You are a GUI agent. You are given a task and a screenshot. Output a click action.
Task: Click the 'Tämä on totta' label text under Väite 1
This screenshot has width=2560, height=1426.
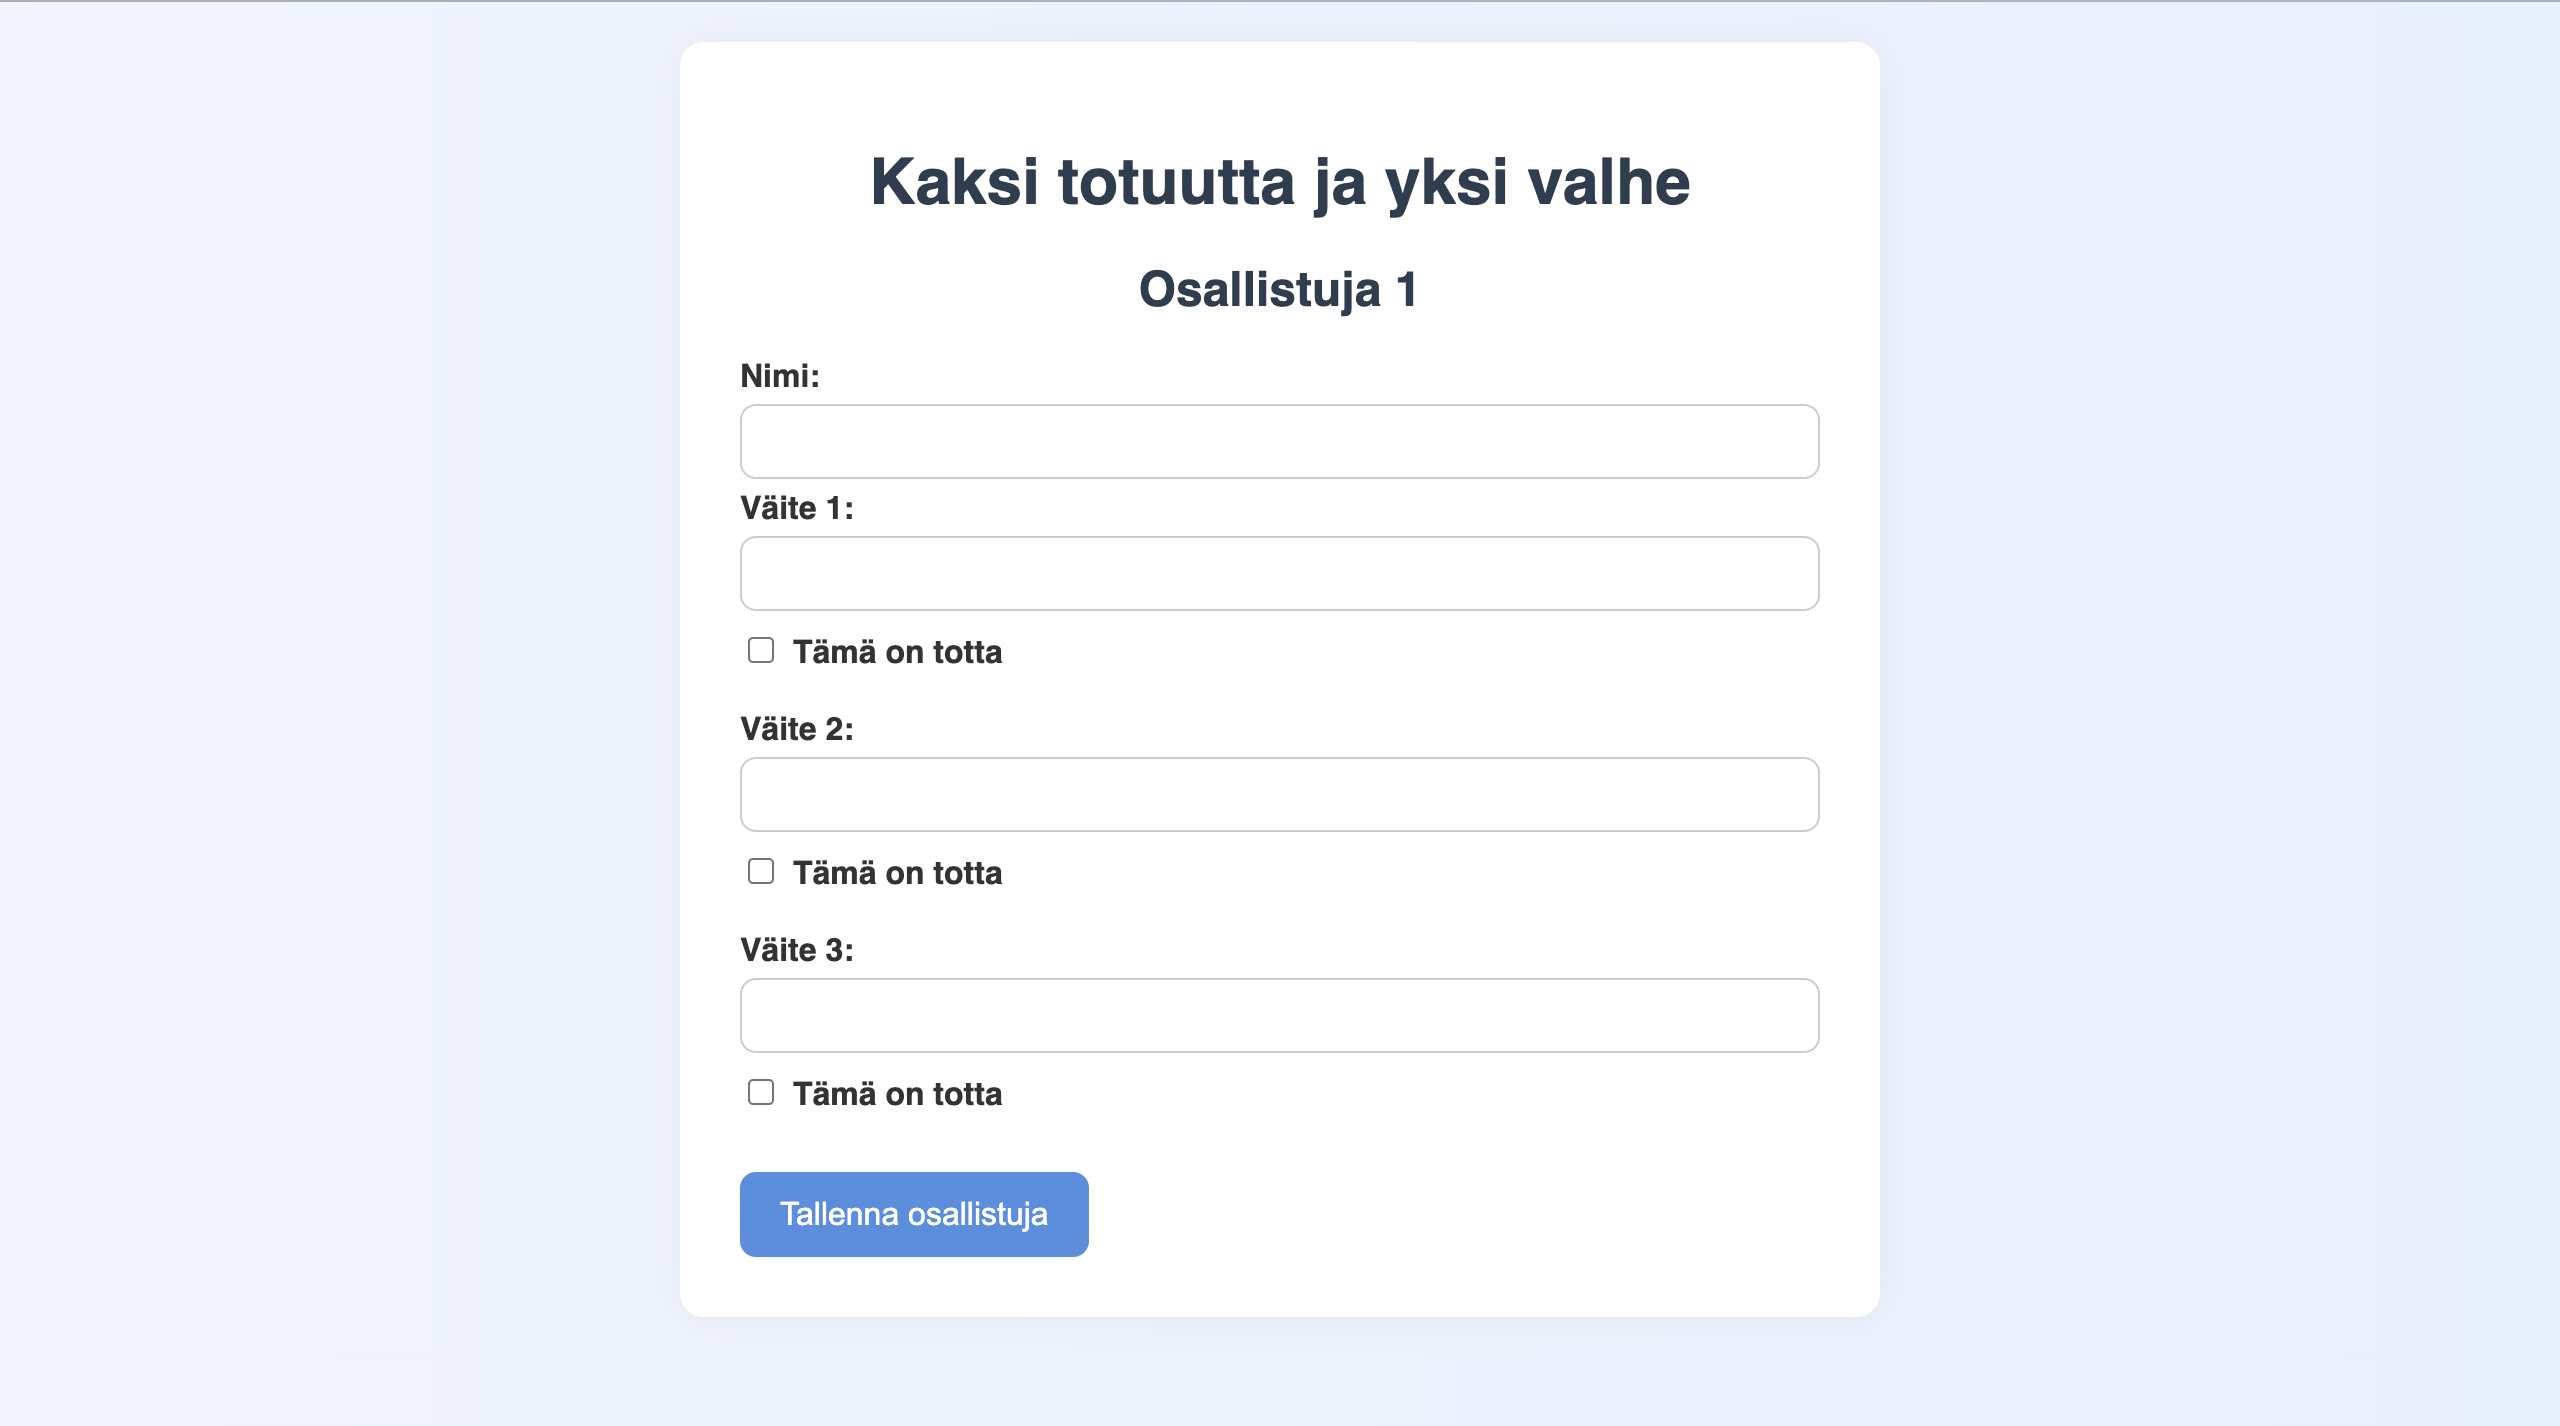897,652
